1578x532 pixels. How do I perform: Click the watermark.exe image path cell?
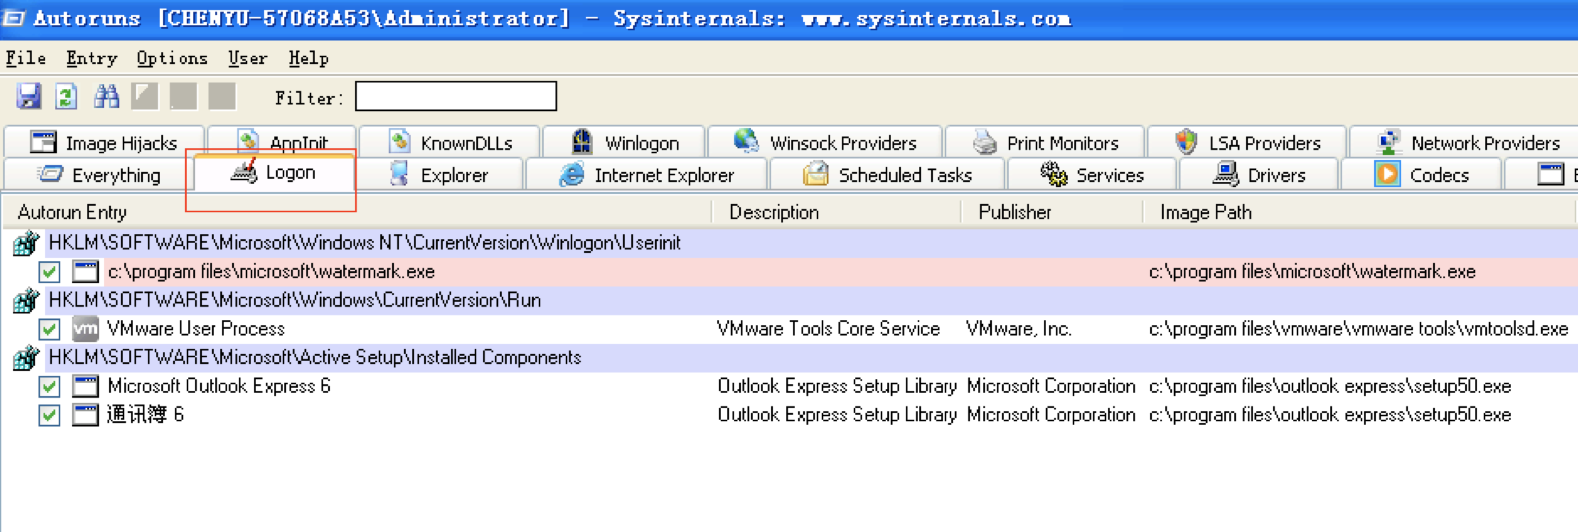coord(1312,272)
